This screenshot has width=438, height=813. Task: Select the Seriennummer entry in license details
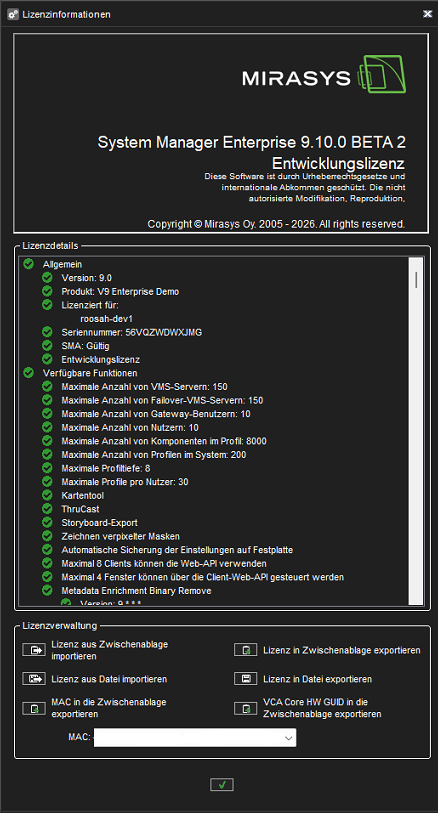click(x=132, y=332)
